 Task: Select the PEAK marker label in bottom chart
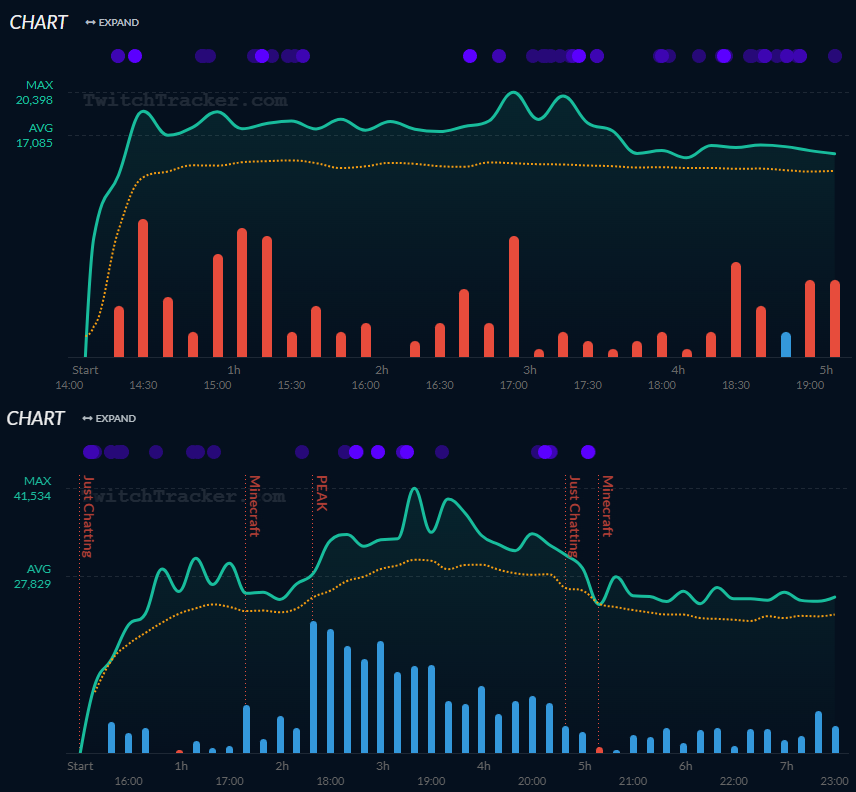pyautogui.click(x=322, y=493)
